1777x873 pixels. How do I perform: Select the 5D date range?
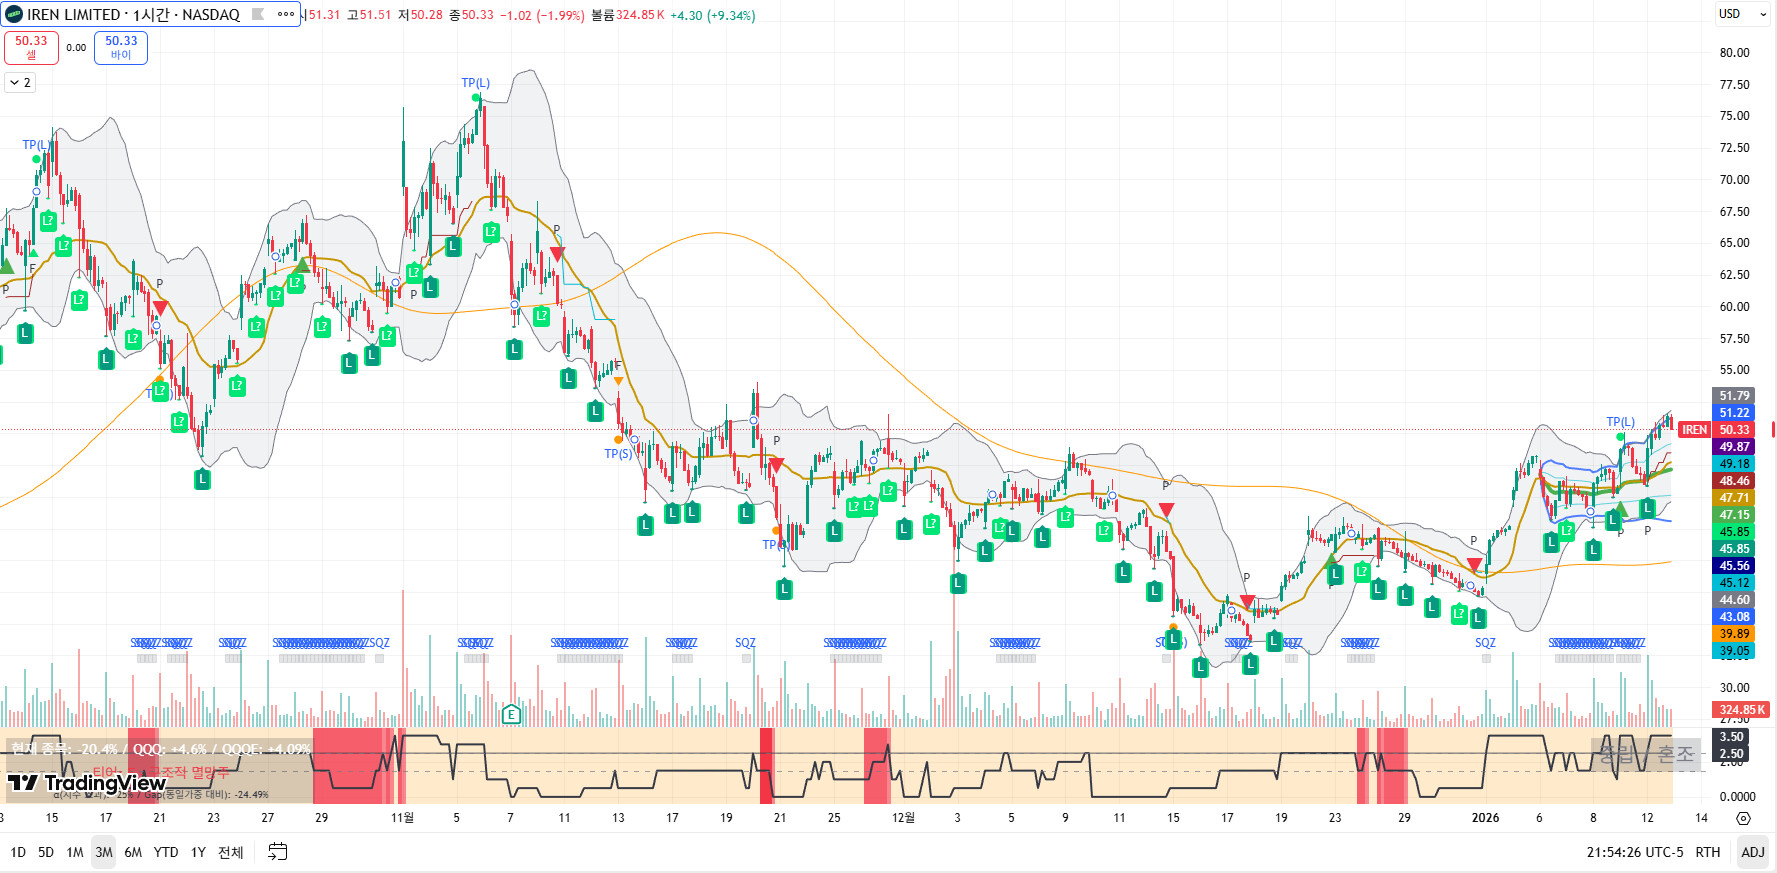[x=46, y=852]
